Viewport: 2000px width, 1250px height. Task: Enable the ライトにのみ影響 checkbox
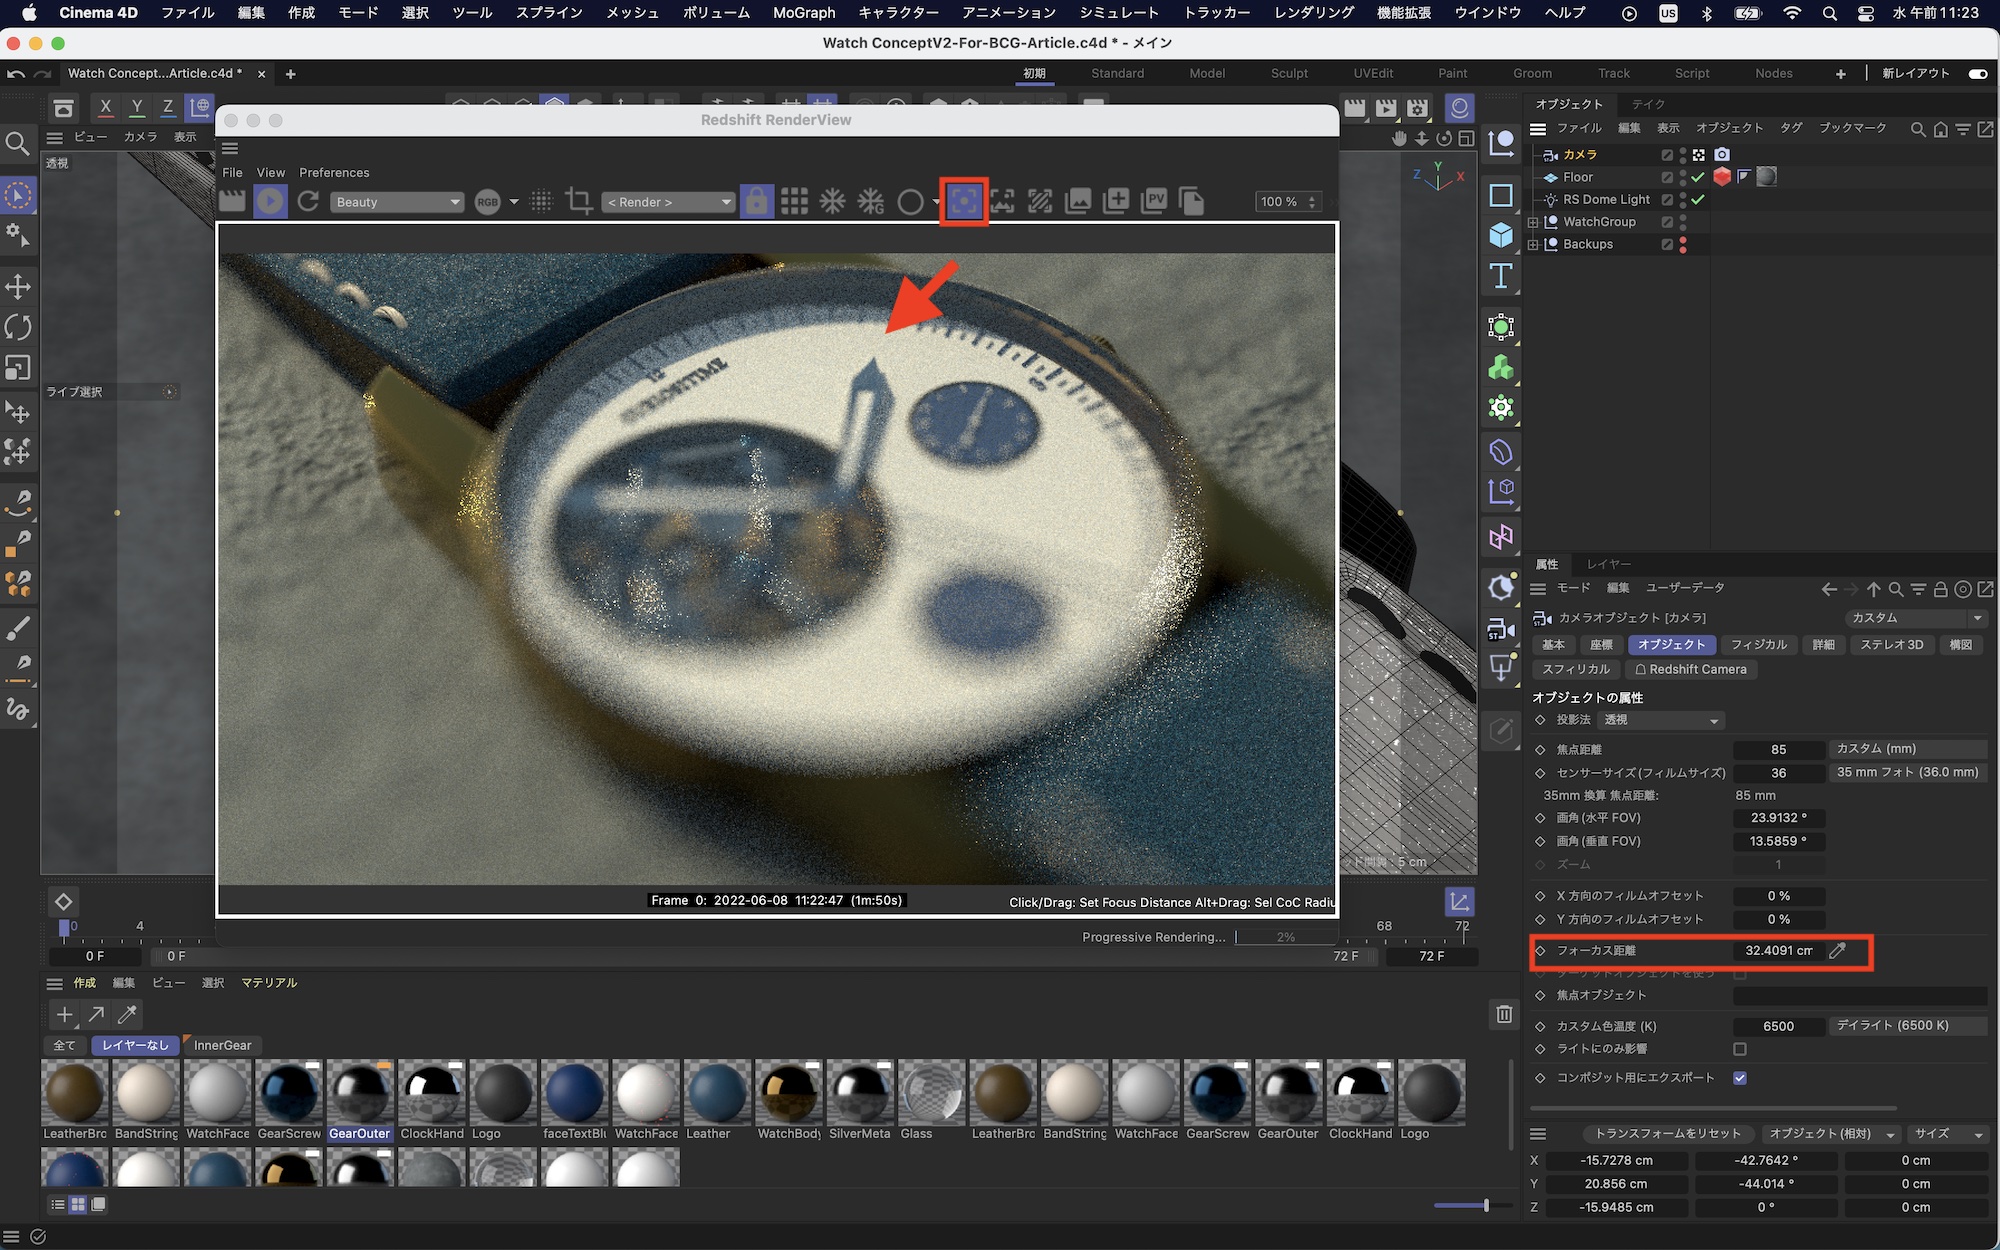(1740, 1049)
